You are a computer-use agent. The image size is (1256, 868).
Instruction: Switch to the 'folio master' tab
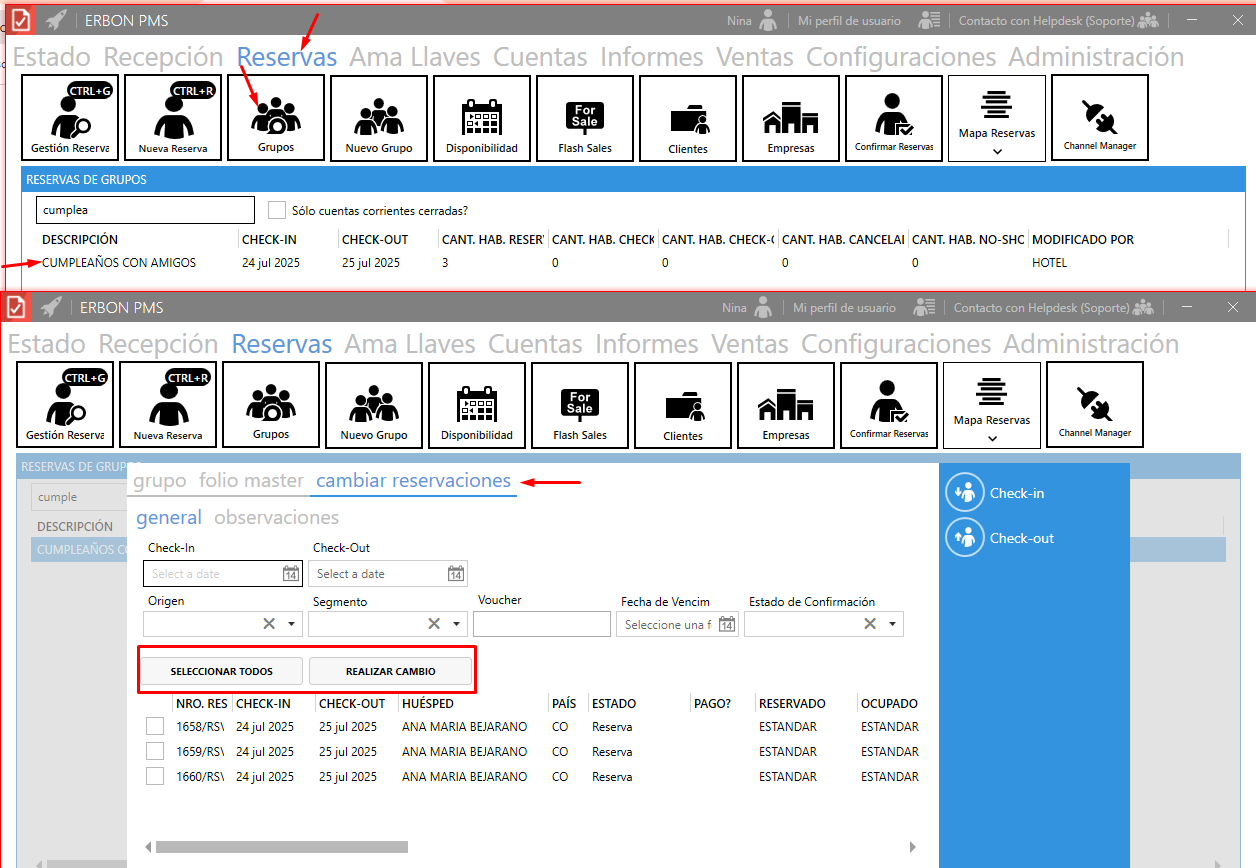coord(251,481)
